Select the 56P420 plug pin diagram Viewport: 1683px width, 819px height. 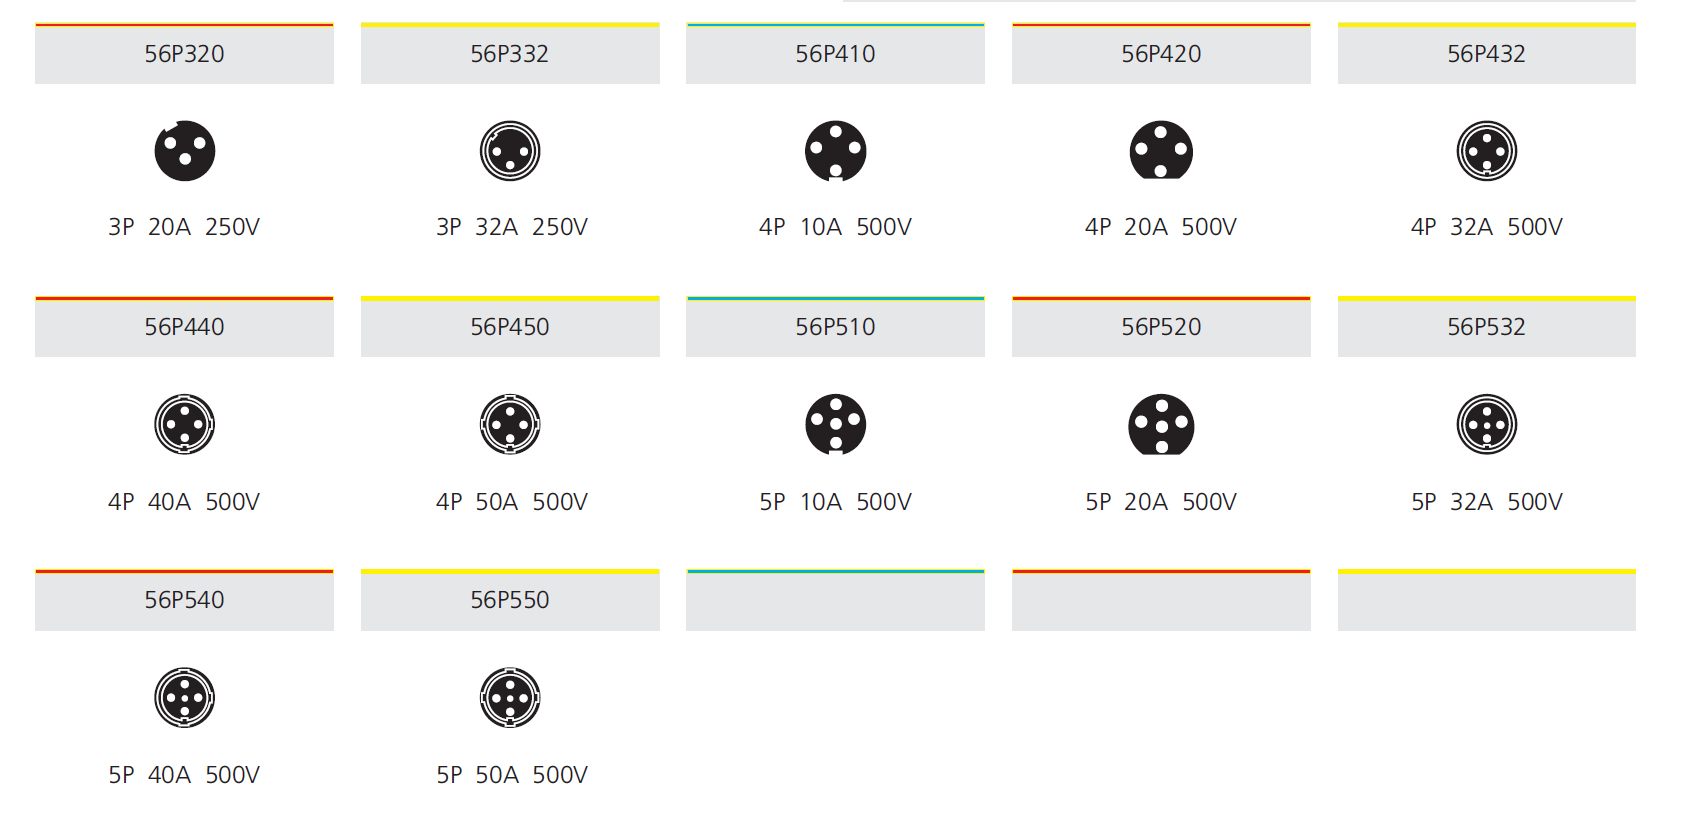[x=1161, y=150]
